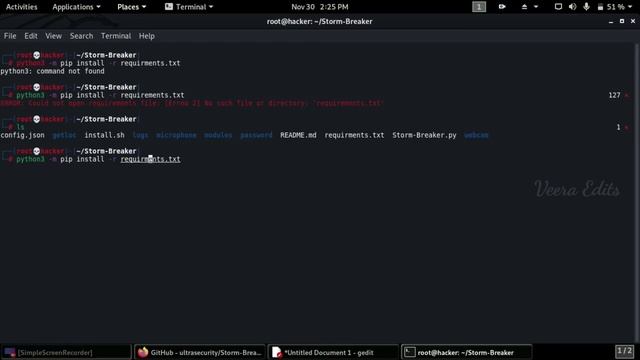Open the Activities overview
Viewport: 640px width, 360px height.
pyautogui.click(x=22, y=7)
